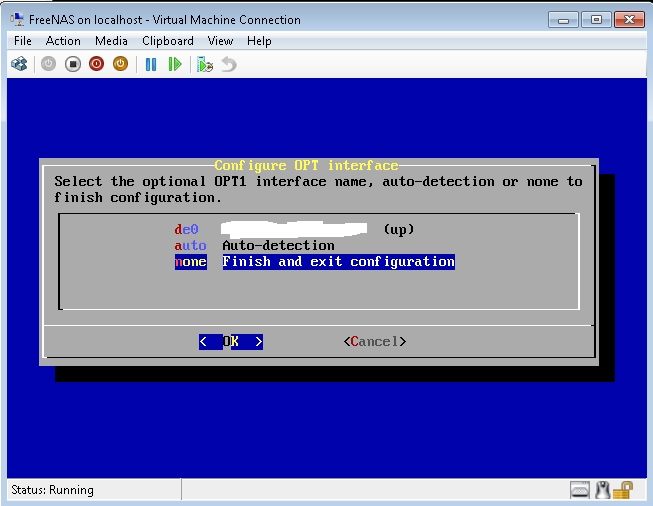Click the orange Save state icon
653x506 pixels.
point(121,64)
